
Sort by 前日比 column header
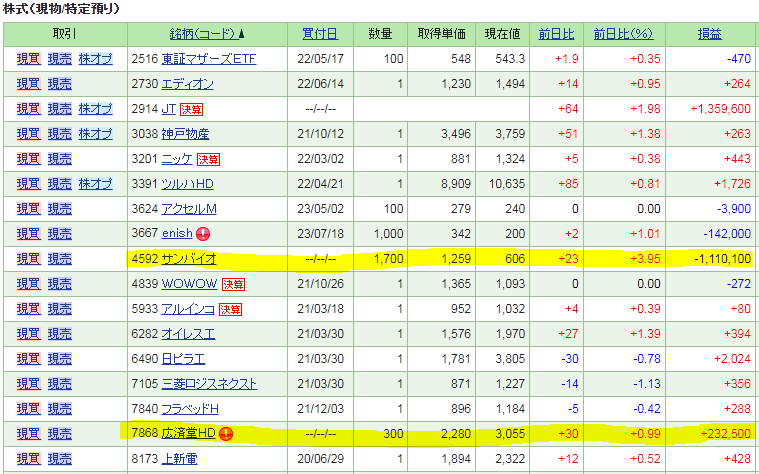(x=556, y=34)
